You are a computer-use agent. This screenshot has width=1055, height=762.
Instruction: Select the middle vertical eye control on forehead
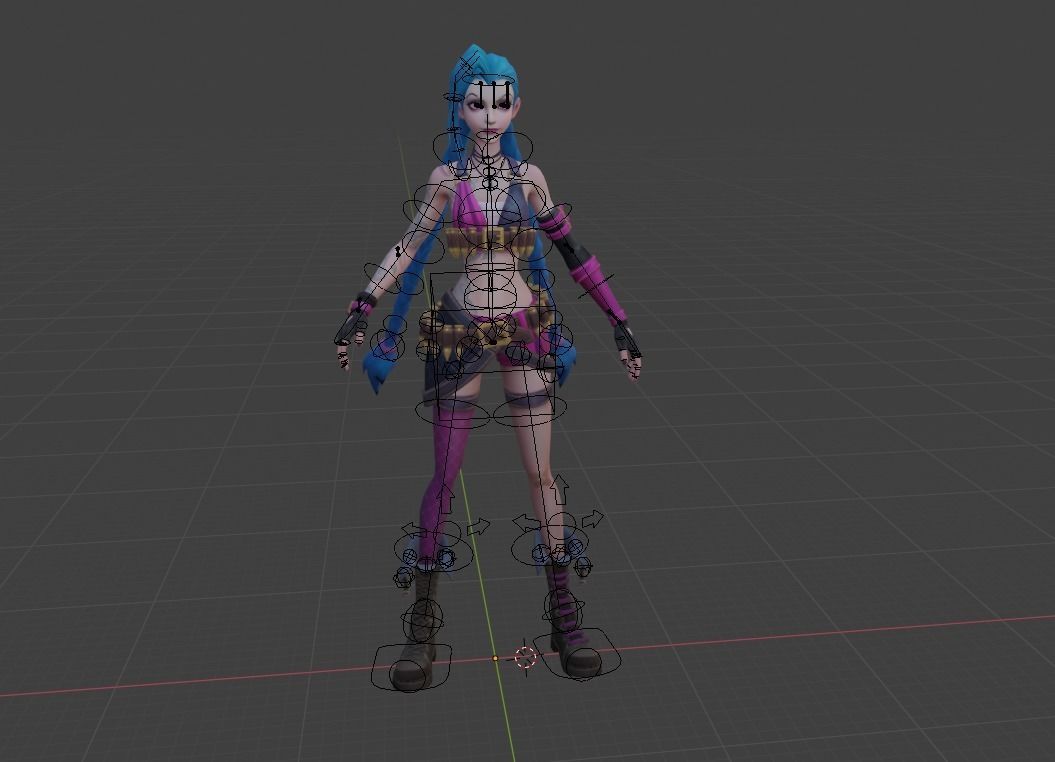coord(495,94)
